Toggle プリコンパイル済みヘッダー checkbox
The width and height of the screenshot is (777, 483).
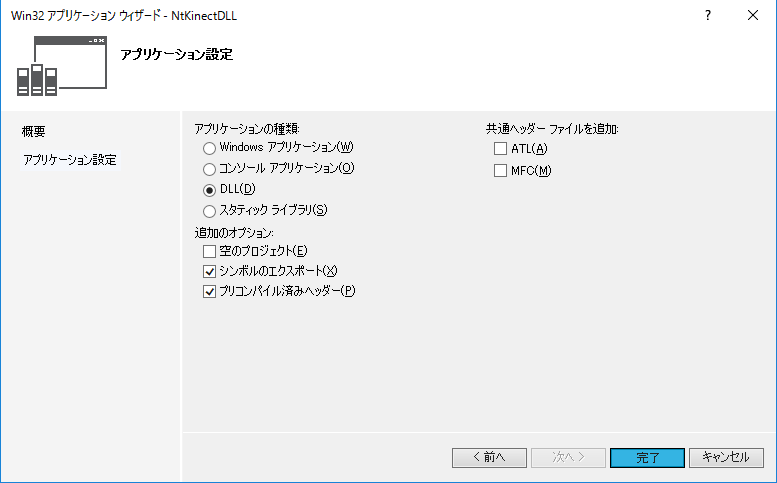pos(209,292)
